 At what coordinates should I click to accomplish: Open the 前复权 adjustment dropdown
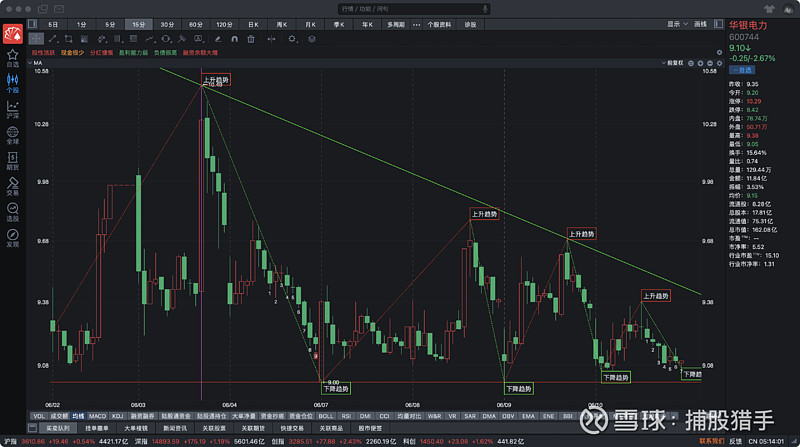coord(672,63)
